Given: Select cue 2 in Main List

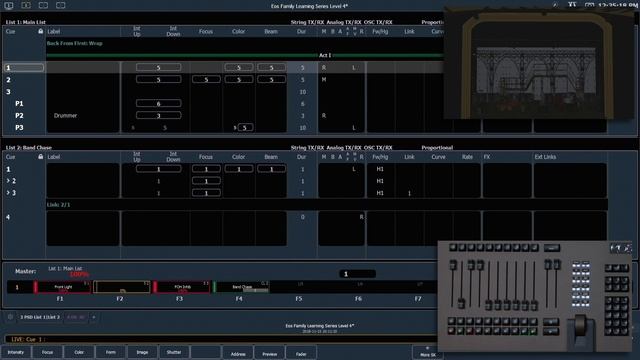Looking at the screenshot, I should click(8, 80).
